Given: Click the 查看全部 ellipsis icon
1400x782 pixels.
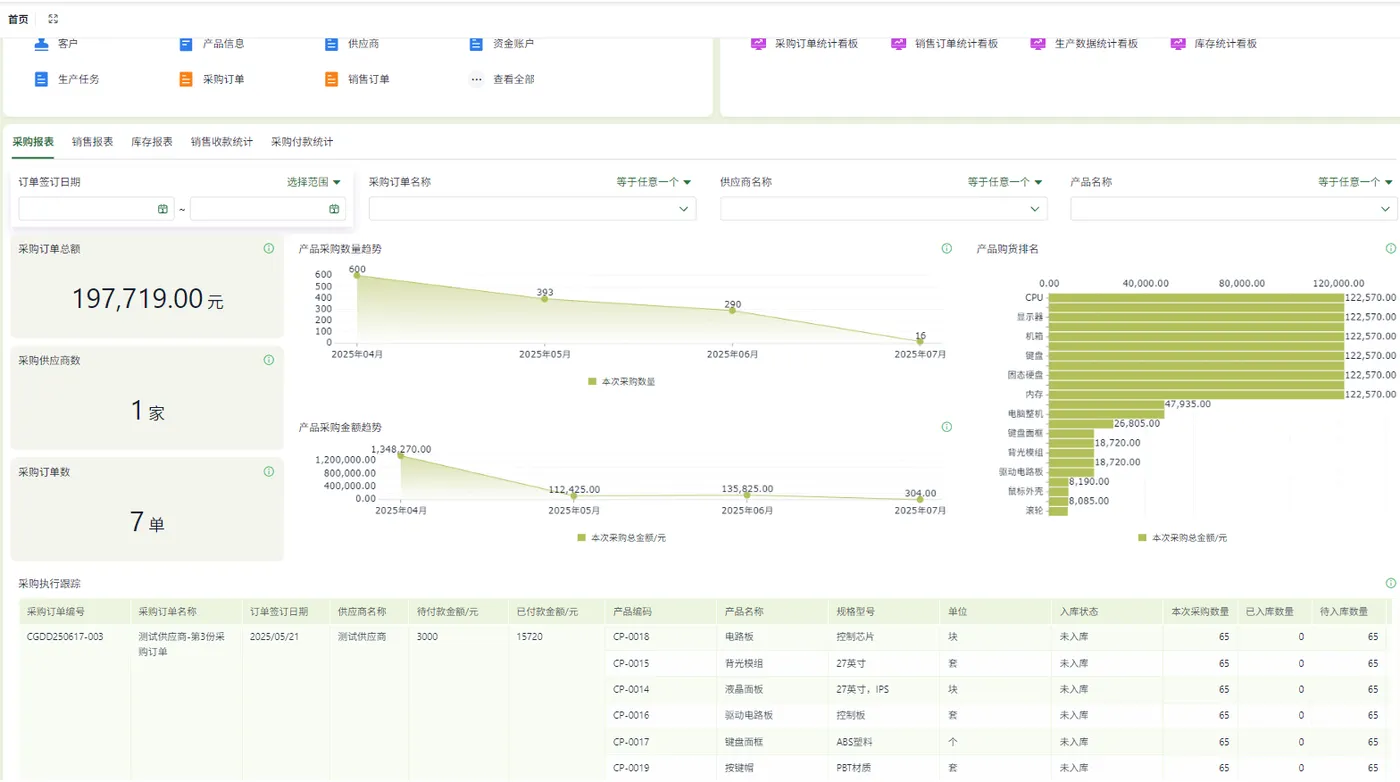Looking at the screenshot, I should coord(476,79).
